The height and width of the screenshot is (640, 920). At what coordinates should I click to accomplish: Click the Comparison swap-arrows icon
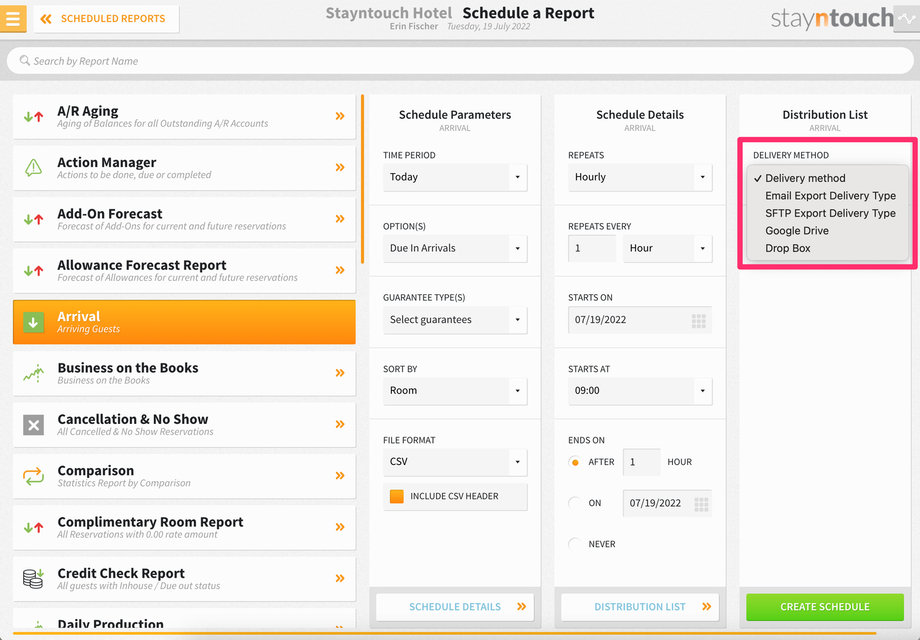point(33,476)
